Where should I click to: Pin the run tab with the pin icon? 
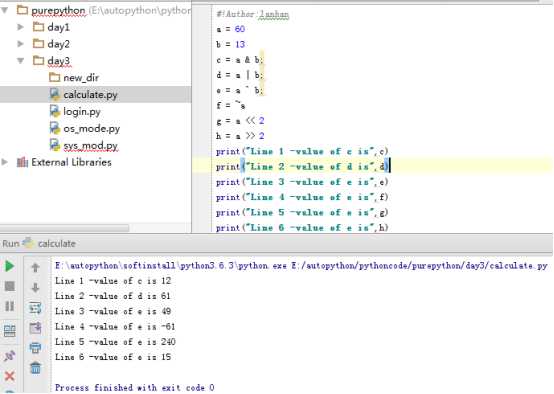[10, 355]
